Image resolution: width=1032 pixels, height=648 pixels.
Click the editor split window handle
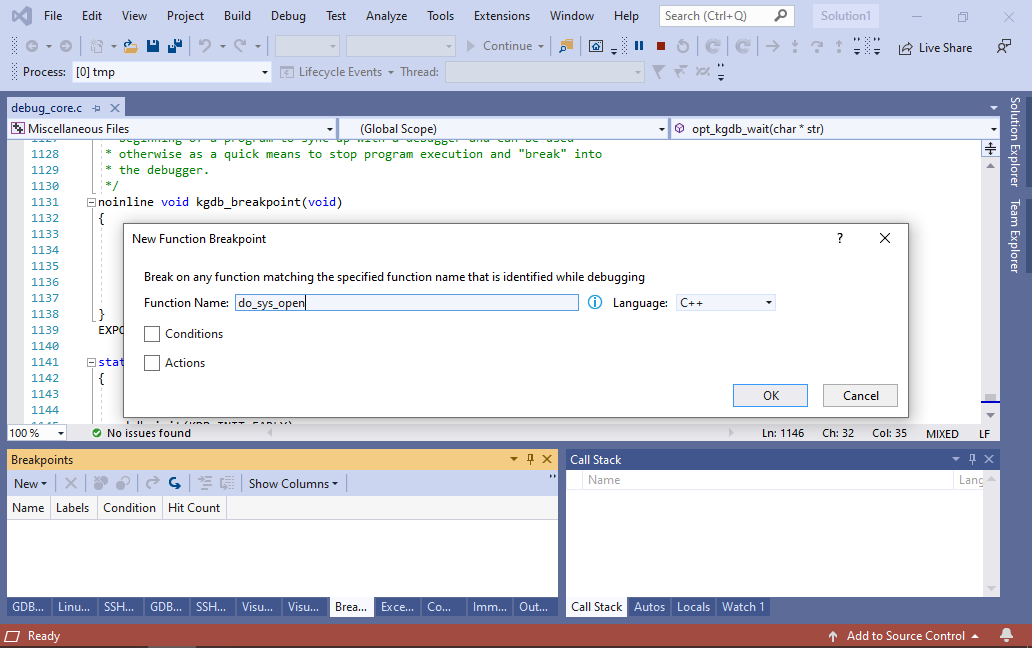[x=990, y=148]
